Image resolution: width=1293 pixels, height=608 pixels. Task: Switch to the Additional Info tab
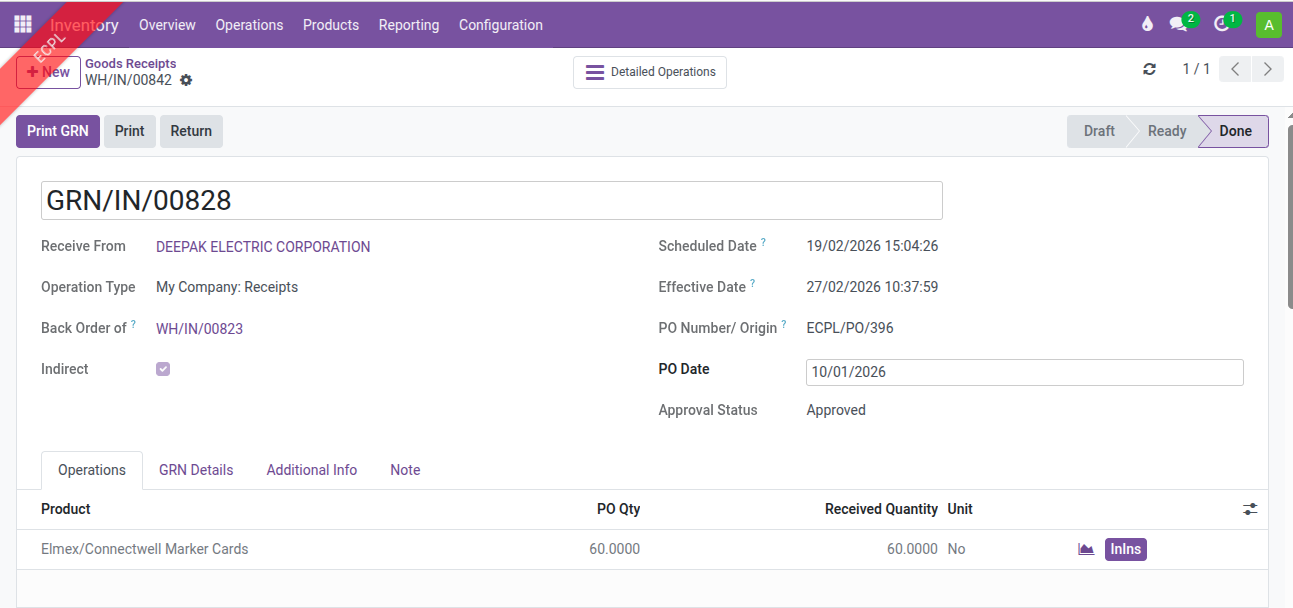coord(311,470)
